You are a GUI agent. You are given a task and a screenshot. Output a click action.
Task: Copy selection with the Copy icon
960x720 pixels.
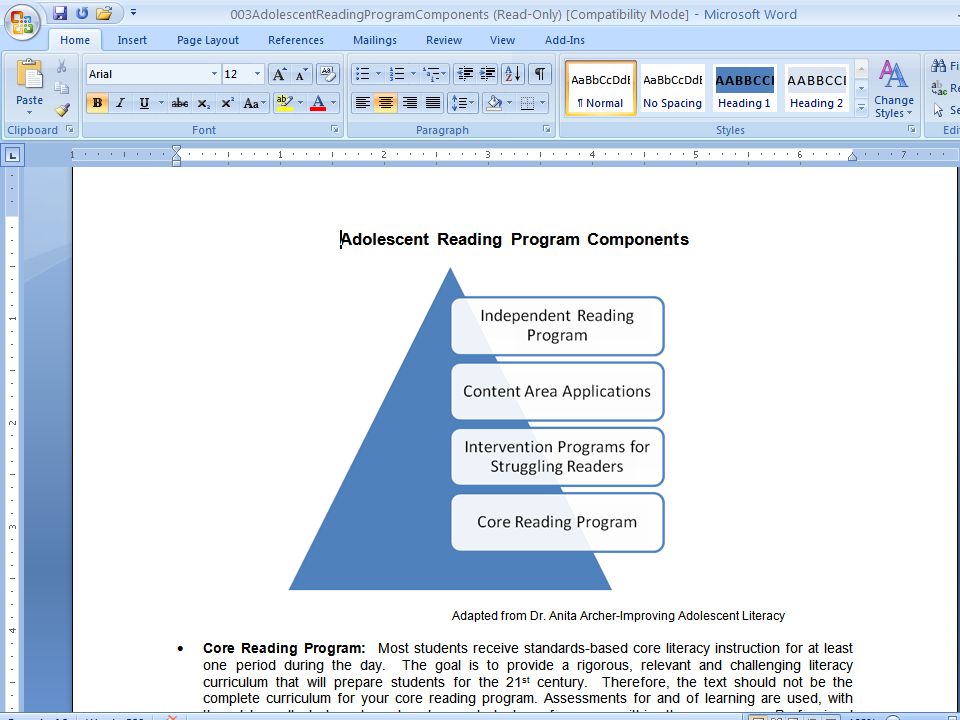click(62, 88)
